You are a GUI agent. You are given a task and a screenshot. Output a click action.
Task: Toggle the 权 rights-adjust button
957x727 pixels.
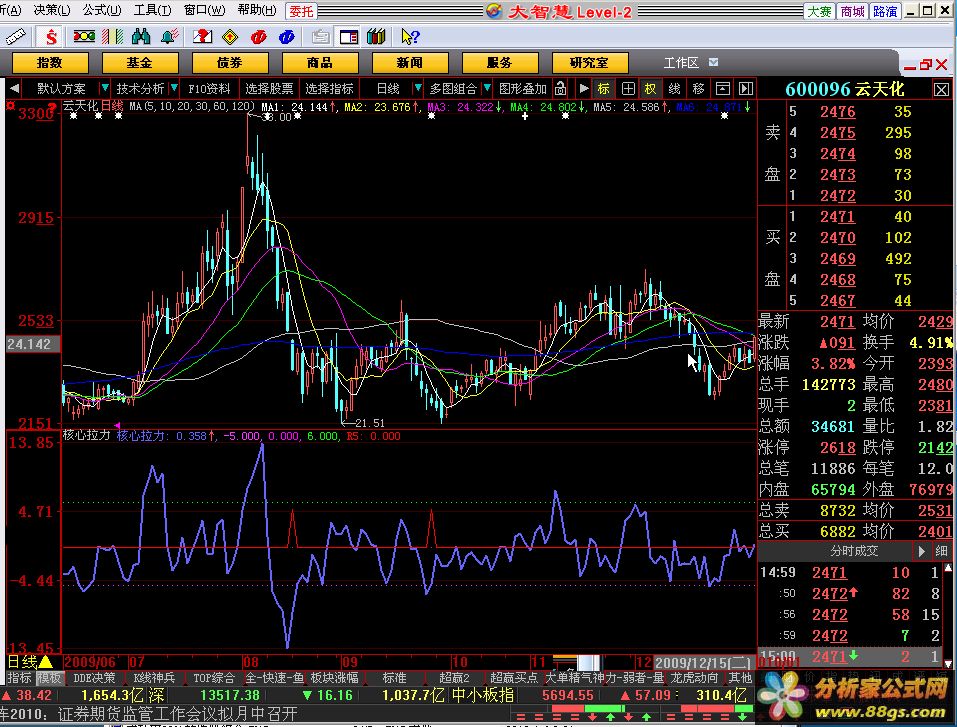651,89
